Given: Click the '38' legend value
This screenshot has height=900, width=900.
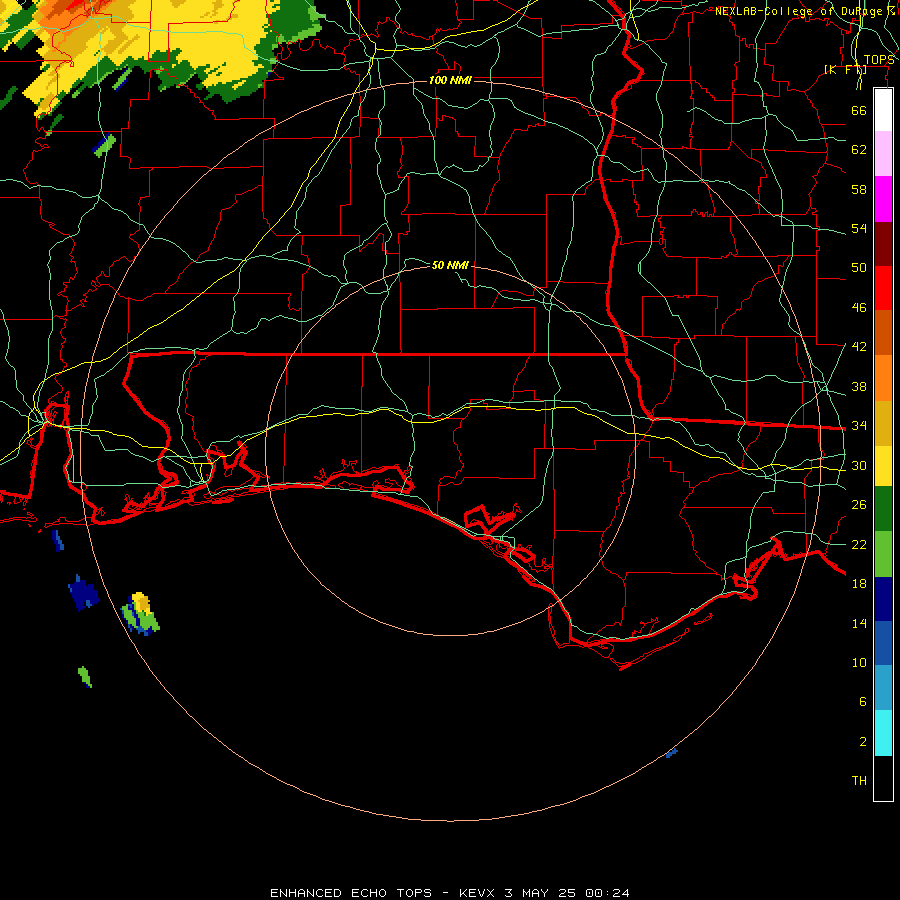Looking at the screenshot, I should coord(859,387).
